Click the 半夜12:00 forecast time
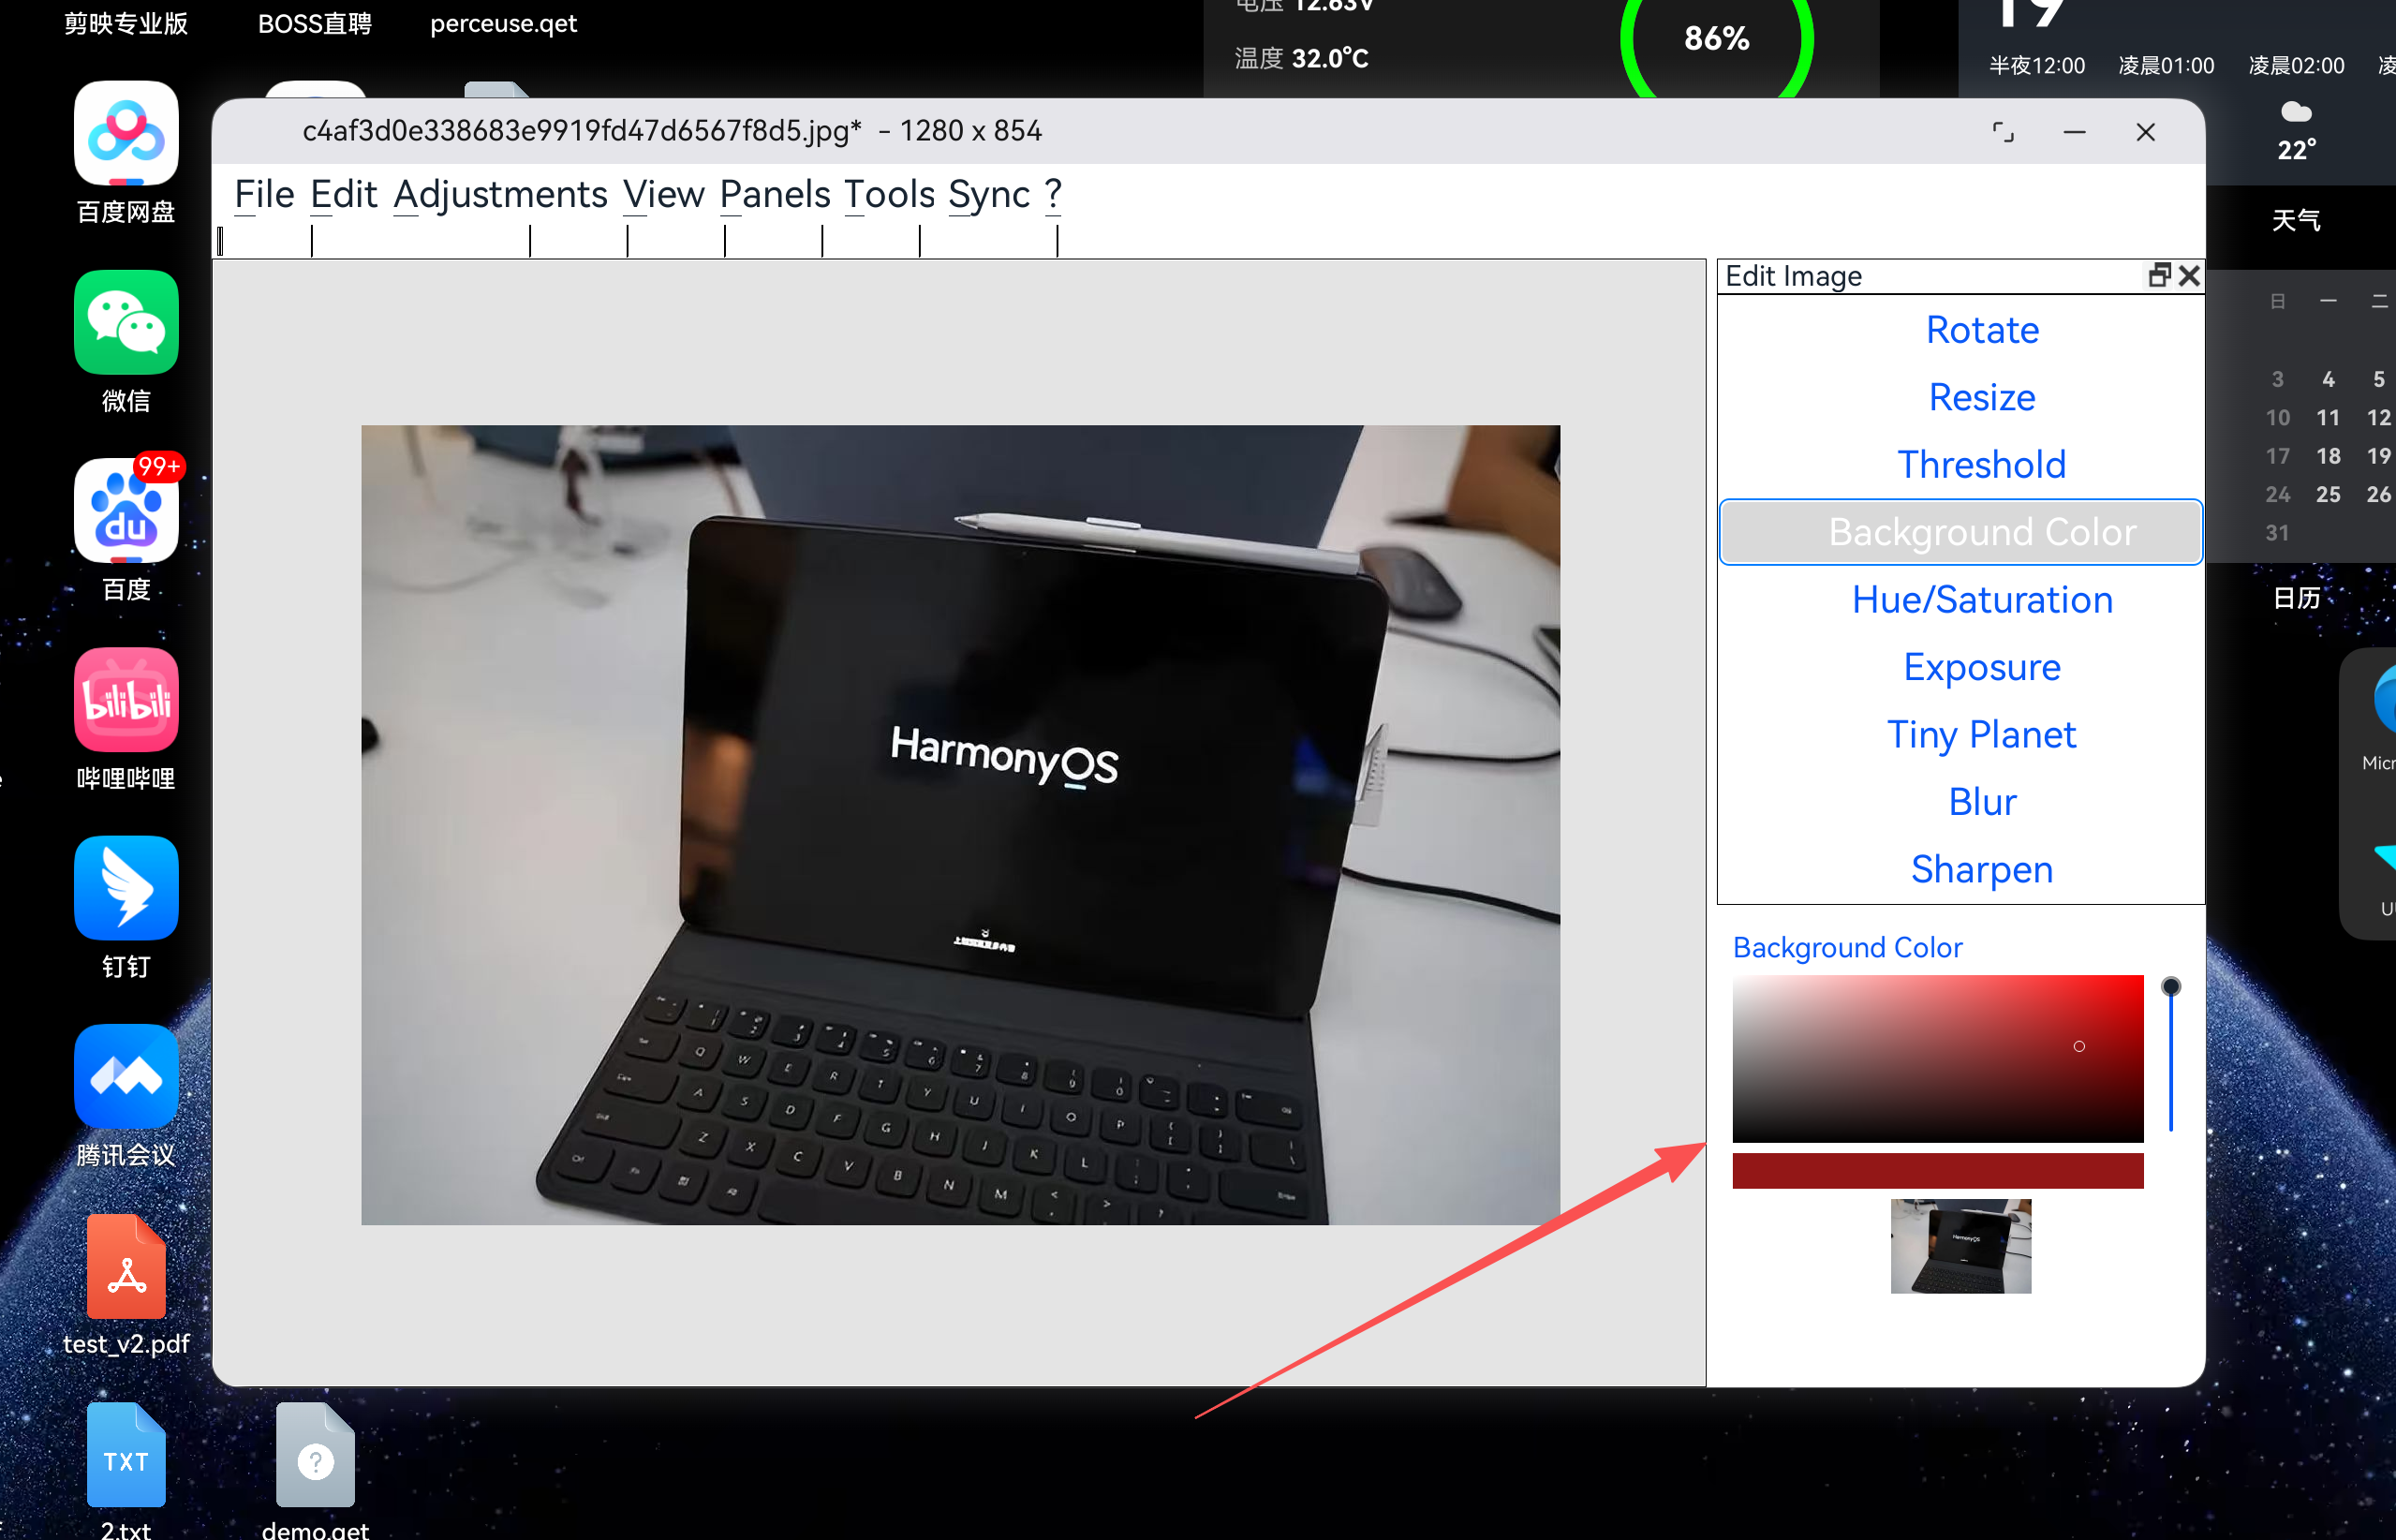The width and height of the screenshot is (2396, 1540). tap(2037, 66)
